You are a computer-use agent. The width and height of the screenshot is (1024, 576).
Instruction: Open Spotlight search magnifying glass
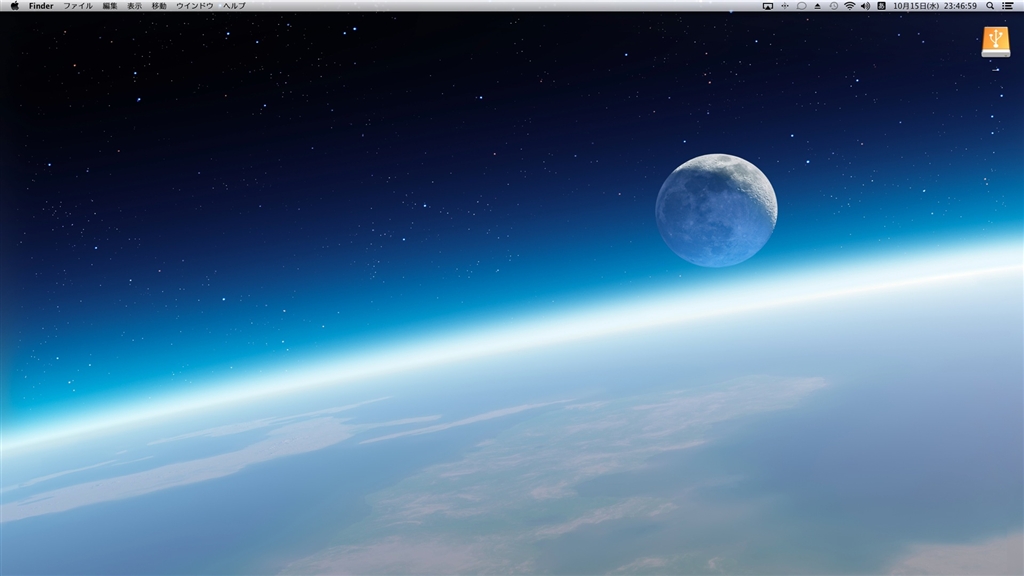(x=990, y=6)
